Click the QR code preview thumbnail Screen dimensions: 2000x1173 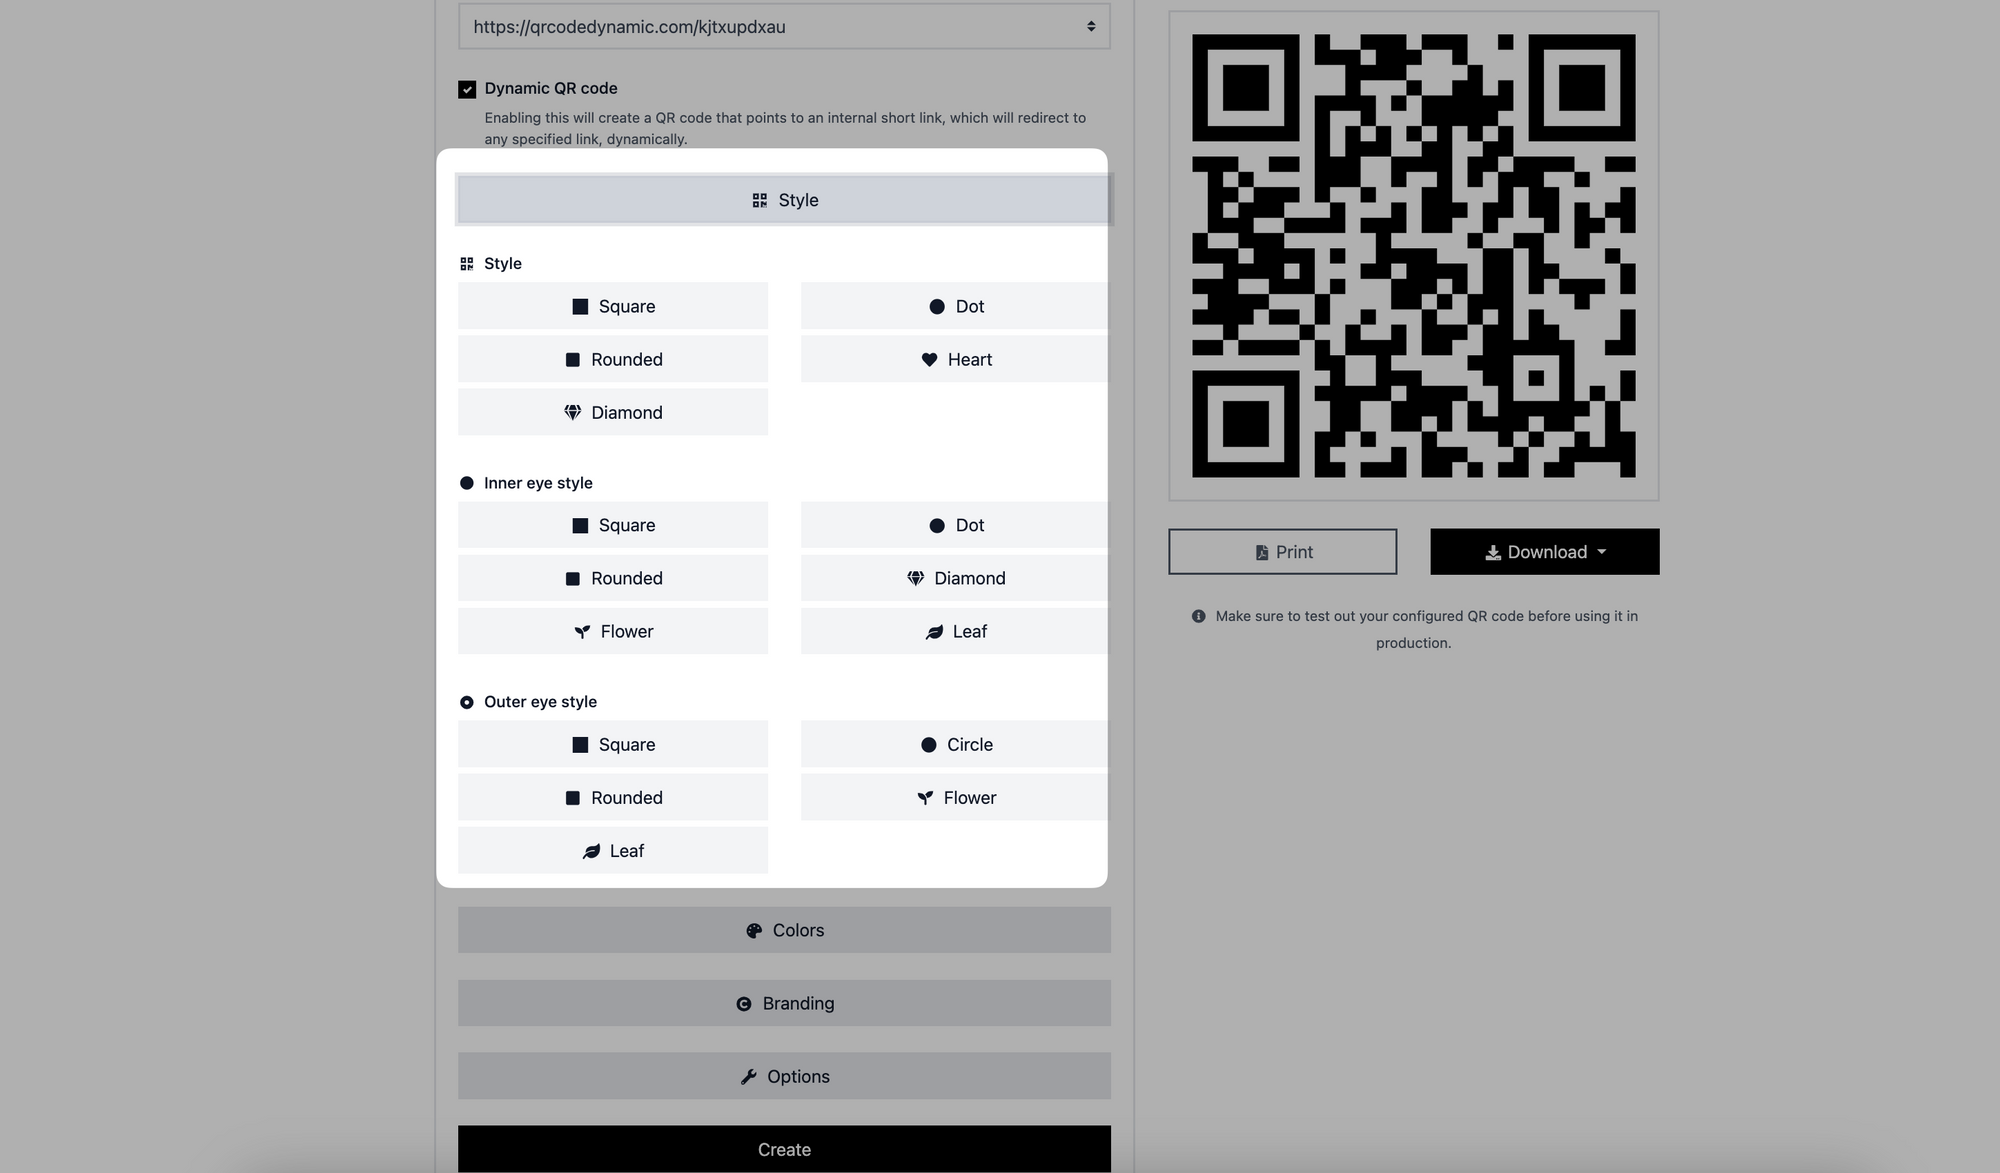click(1412, 256)
